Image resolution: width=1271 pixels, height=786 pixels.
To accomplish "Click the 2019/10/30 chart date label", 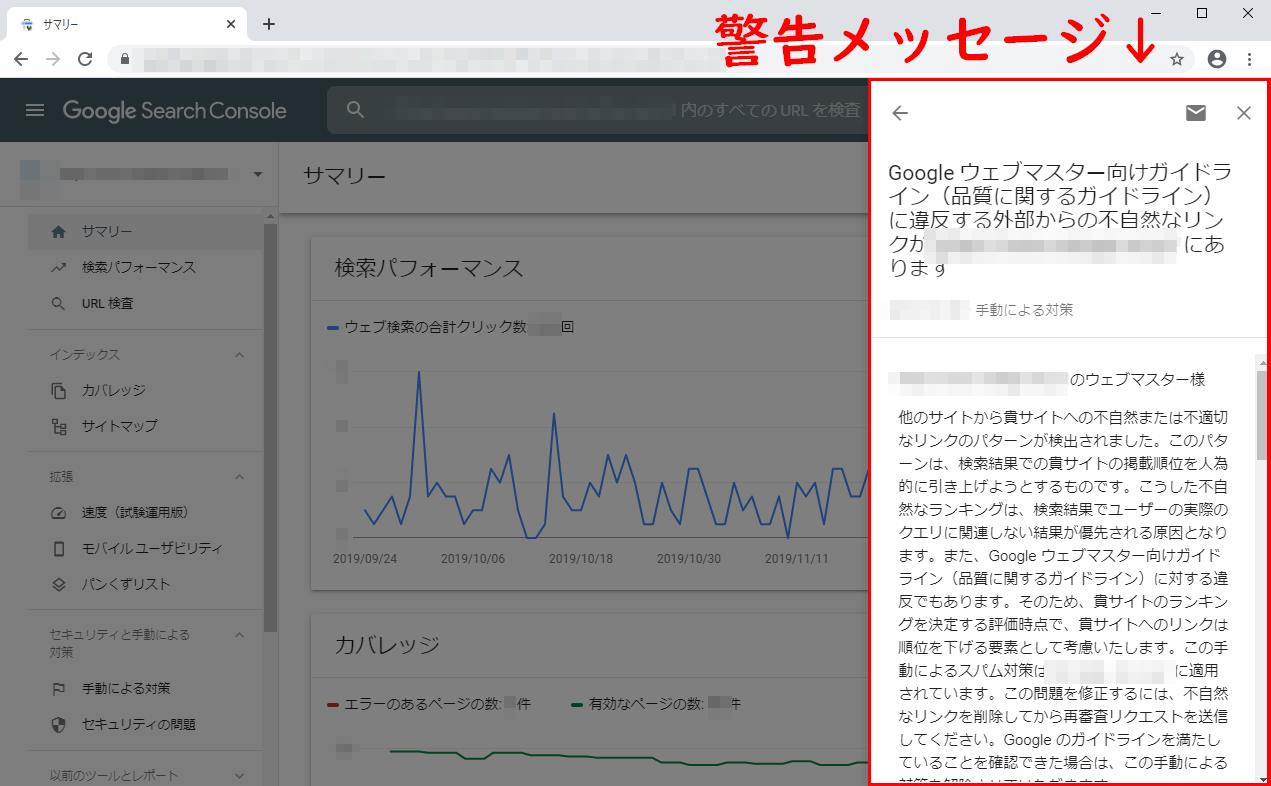I will pyautogui.click(x=688, y=558).
